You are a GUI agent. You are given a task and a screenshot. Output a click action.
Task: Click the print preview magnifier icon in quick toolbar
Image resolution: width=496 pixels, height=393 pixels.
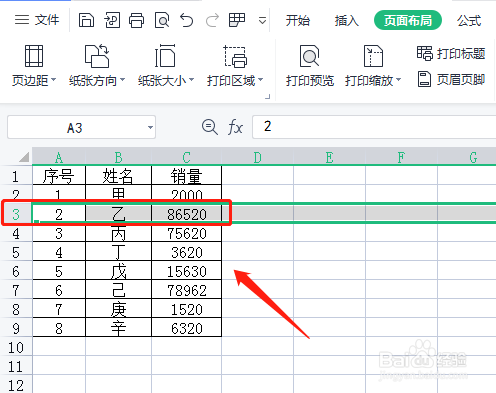click(x=162, y=20)
